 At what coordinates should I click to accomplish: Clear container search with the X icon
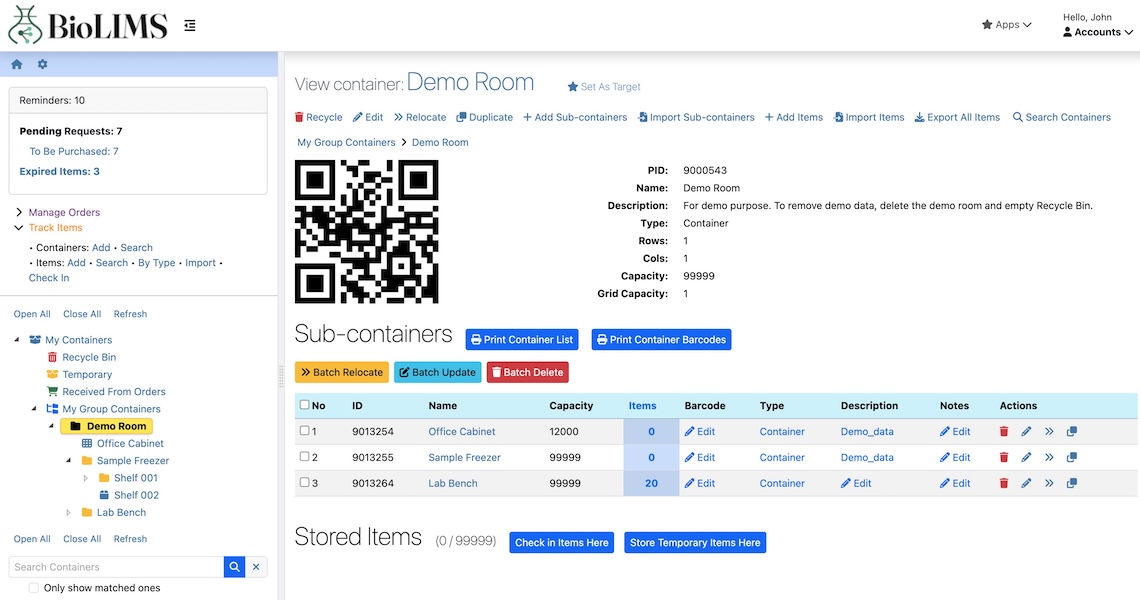(256, 567)
